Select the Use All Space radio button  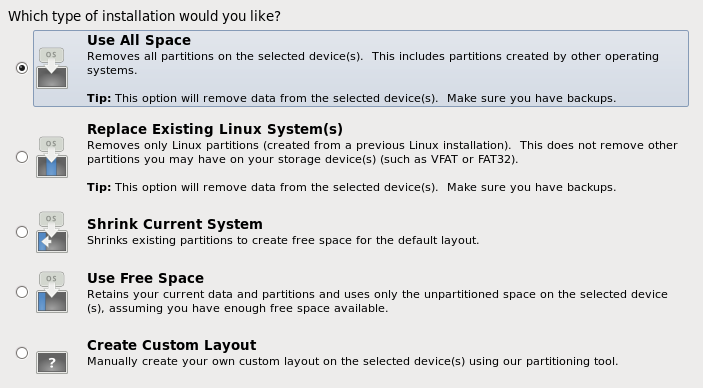click(x=22, y=68)
